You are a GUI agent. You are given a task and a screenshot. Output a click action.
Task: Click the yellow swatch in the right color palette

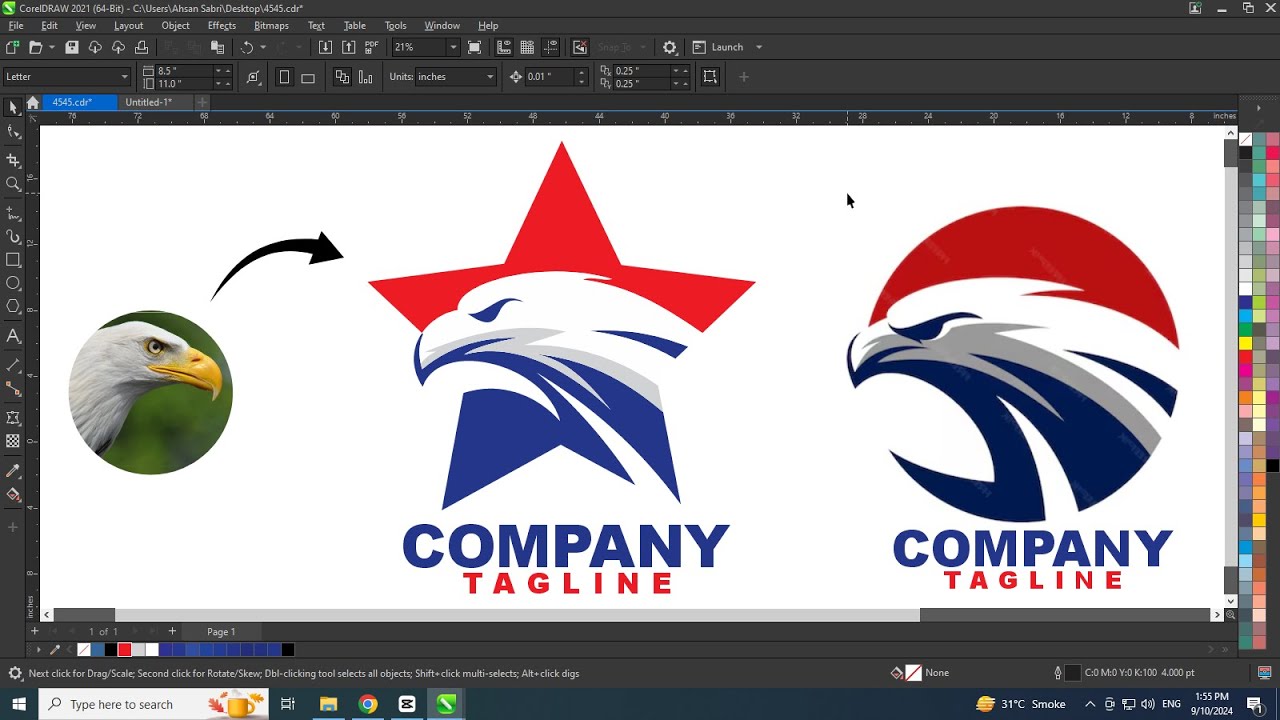1245,343
